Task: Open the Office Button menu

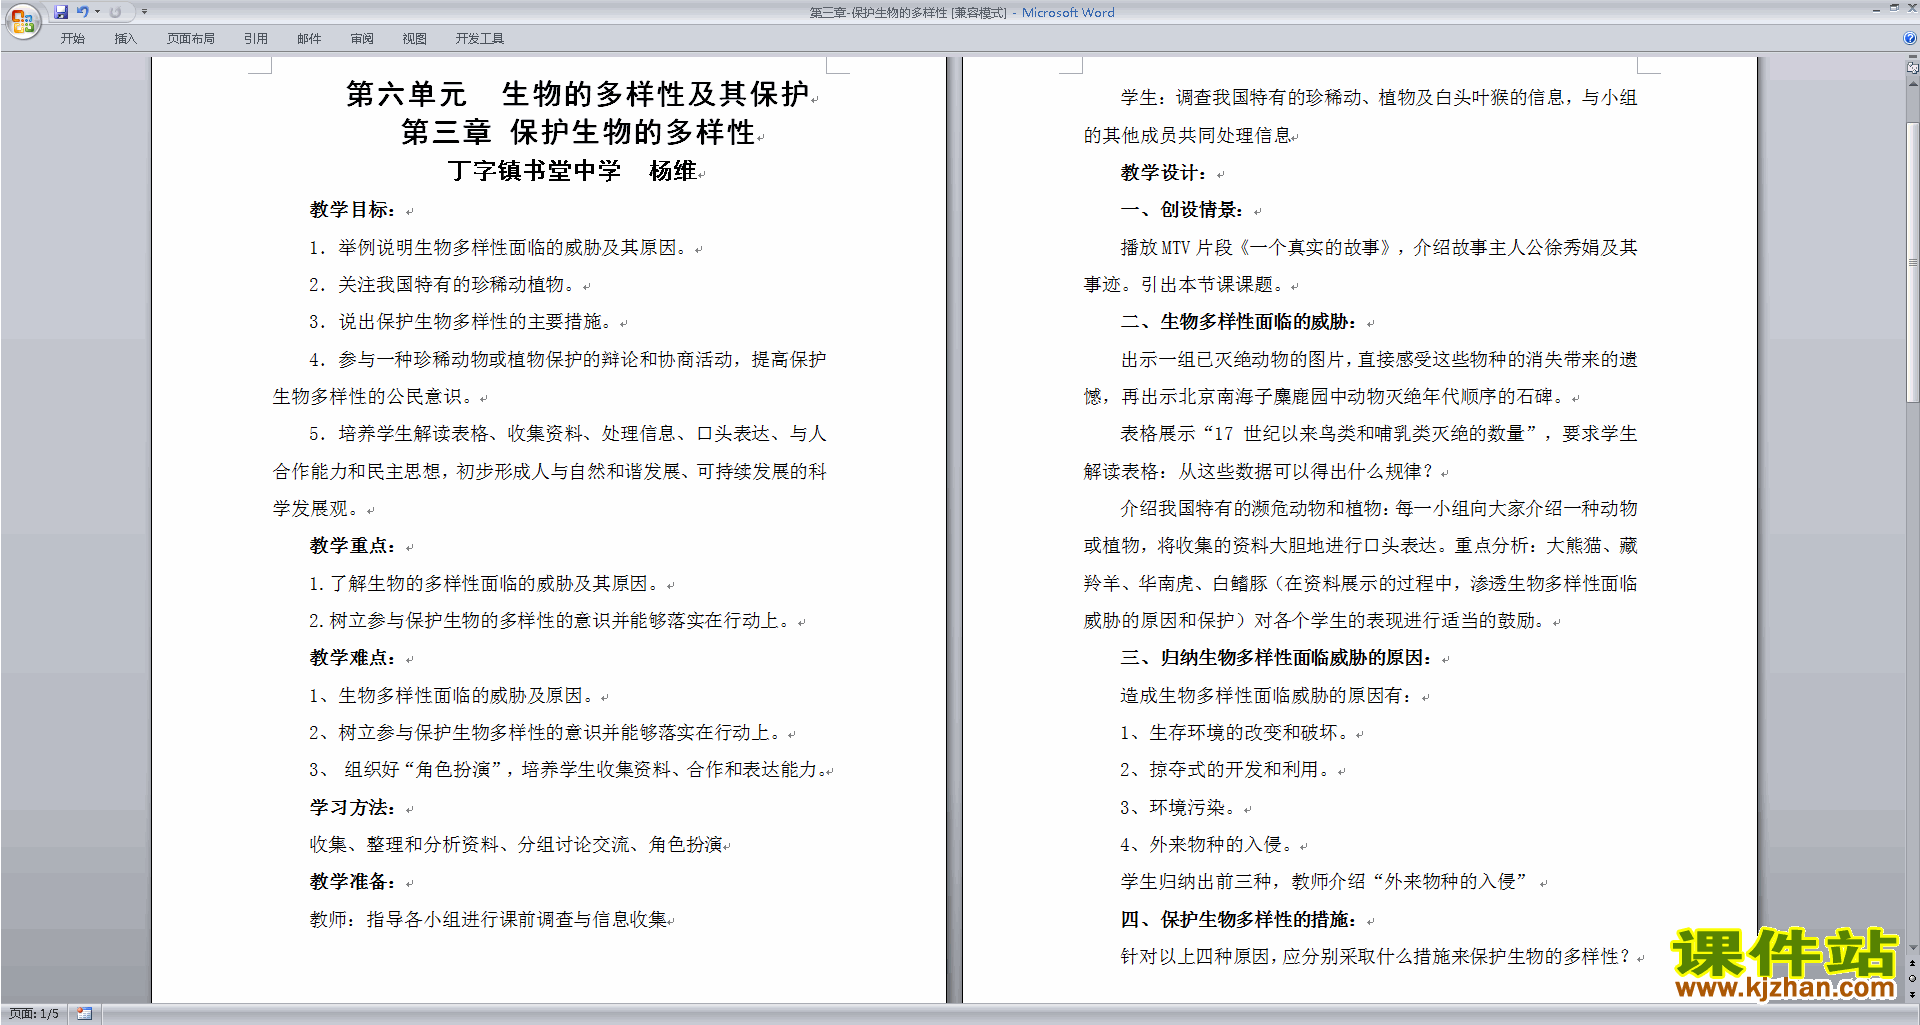Action: [22, 20]
